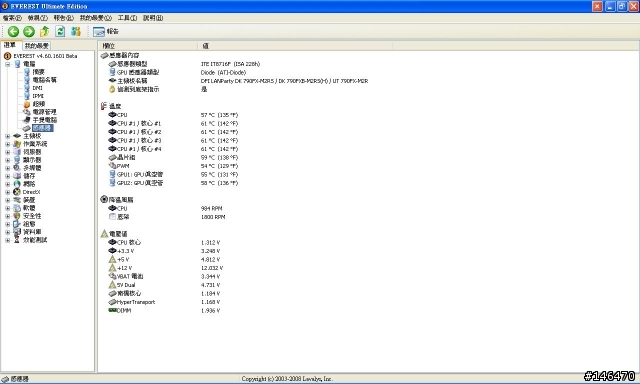Expand the 多媒體 Multimedia tree node
Screen dimensions: 640x384
pyautogui.click(x=8, y=168)
